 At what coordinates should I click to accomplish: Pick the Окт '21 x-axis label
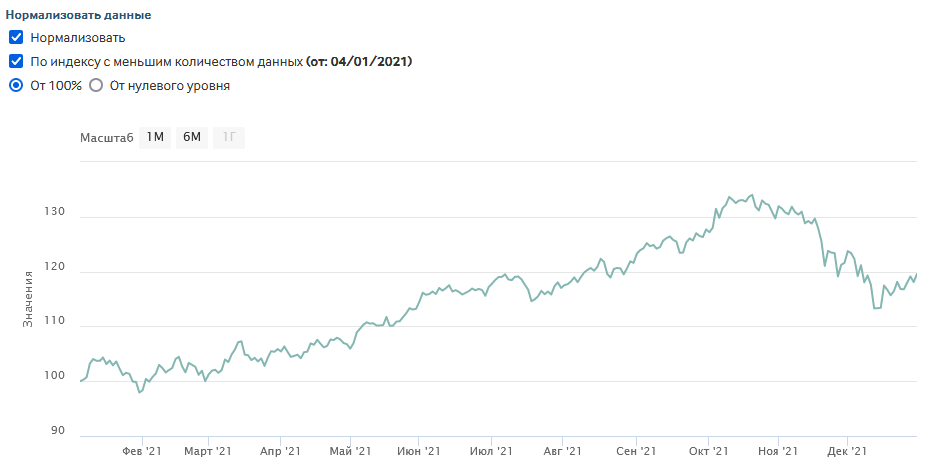[x=707, y=452]
